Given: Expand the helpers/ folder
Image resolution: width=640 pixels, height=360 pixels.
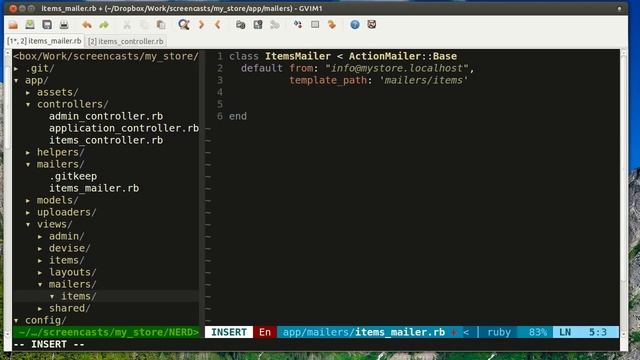Looking at the screenshot, I should [28, 153].
